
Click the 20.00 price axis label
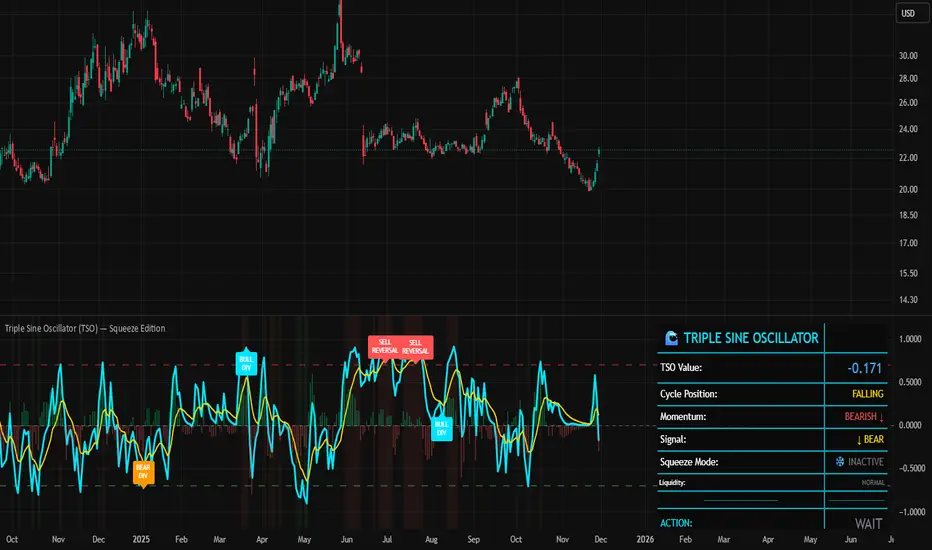(908, 189)
